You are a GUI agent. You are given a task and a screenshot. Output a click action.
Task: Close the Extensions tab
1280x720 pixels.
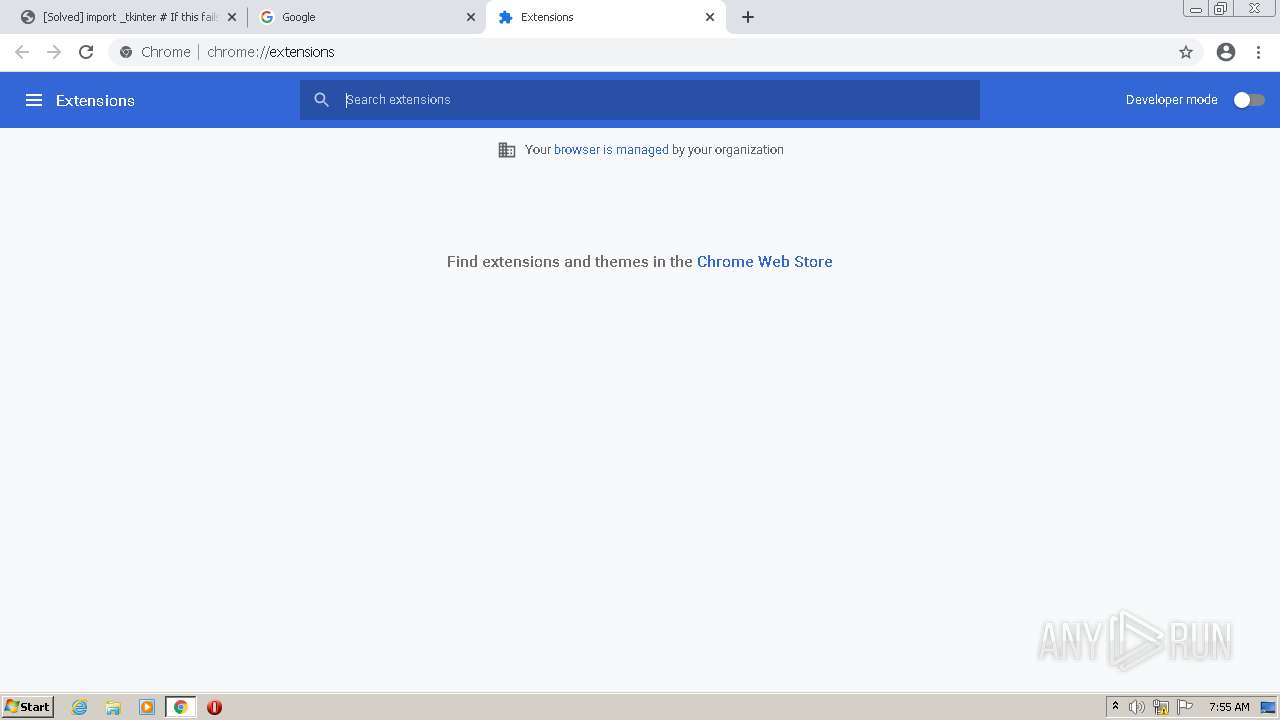click(x=710, y=17)
